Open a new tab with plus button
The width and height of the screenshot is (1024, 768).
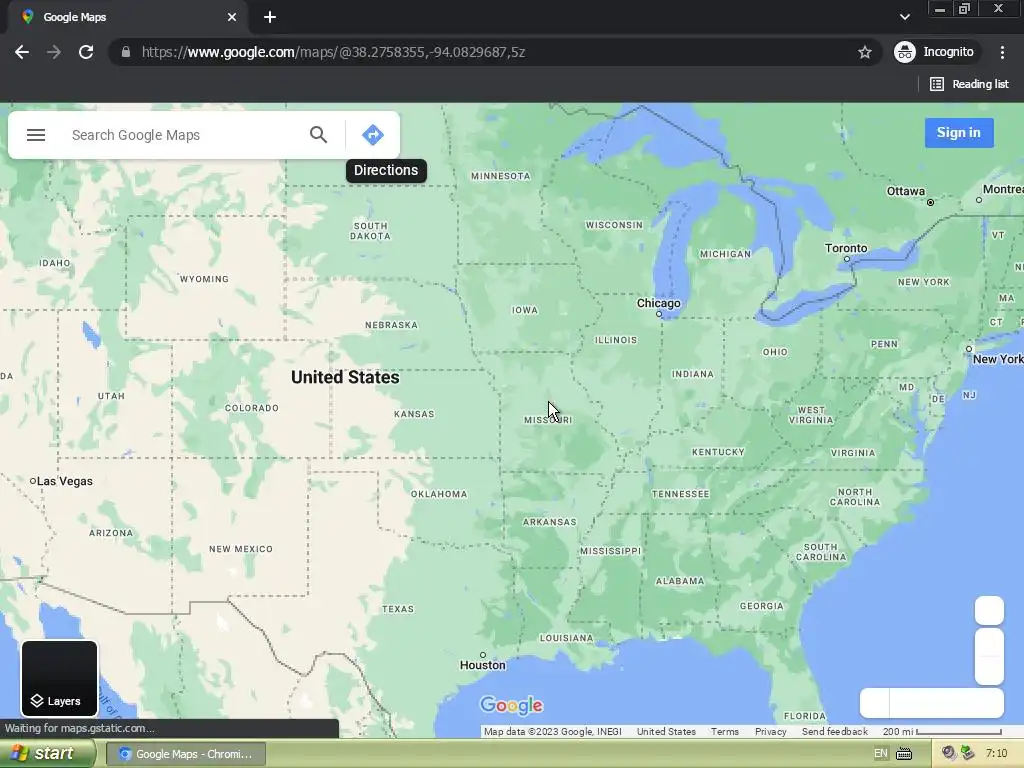click(x=270, y=17)
